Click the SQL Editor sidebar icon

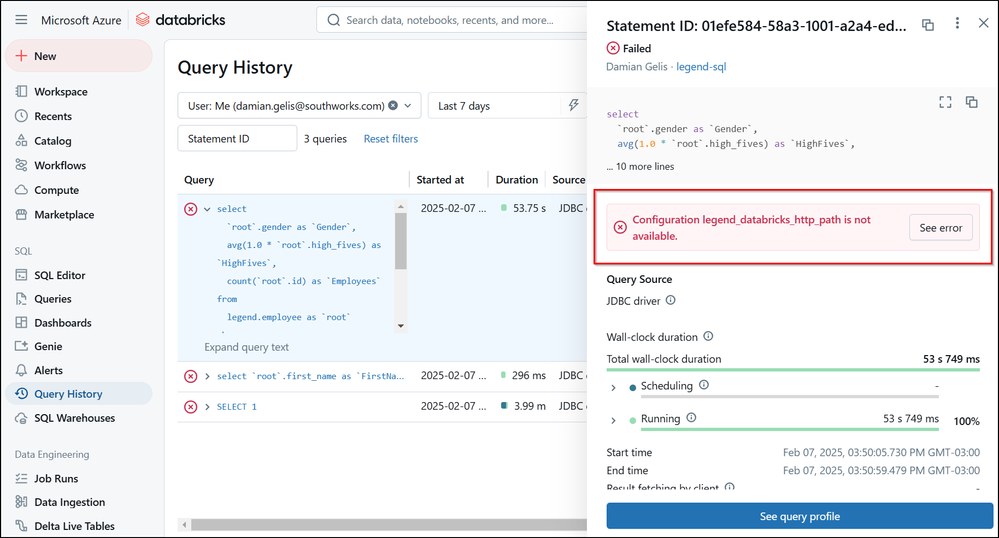[22, 275]
